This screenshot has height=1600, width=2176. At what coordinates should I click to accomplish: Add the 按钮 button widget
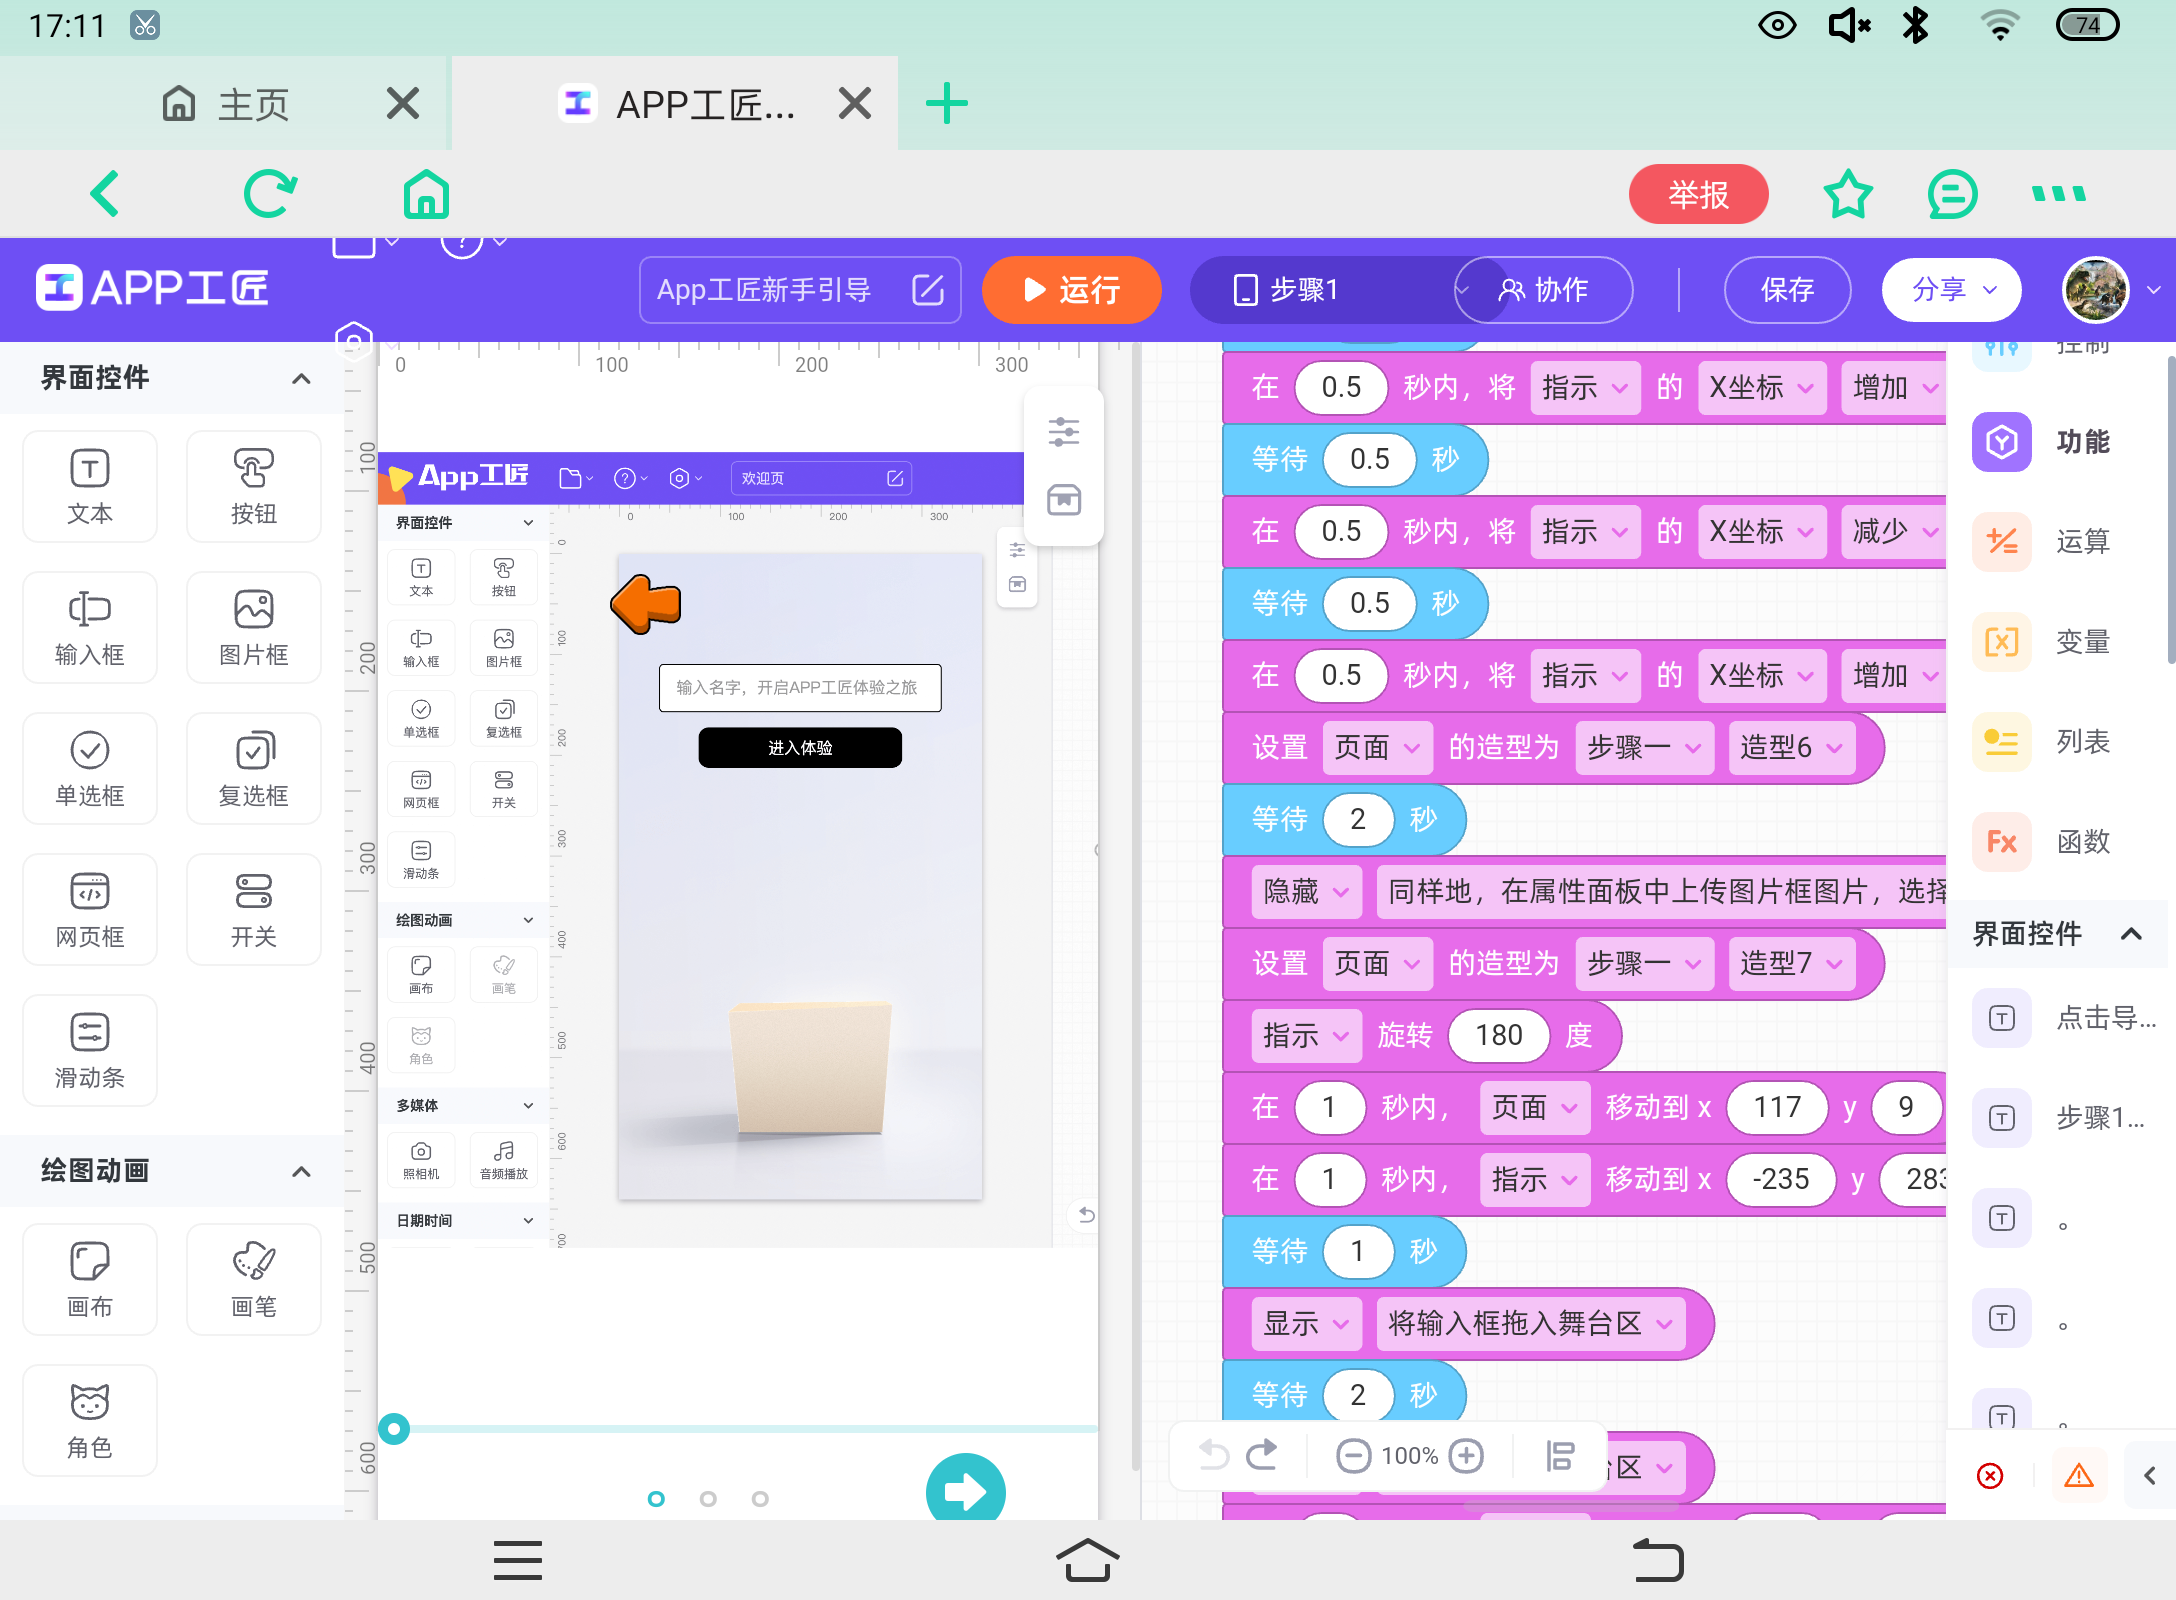[x=254, y=487]
